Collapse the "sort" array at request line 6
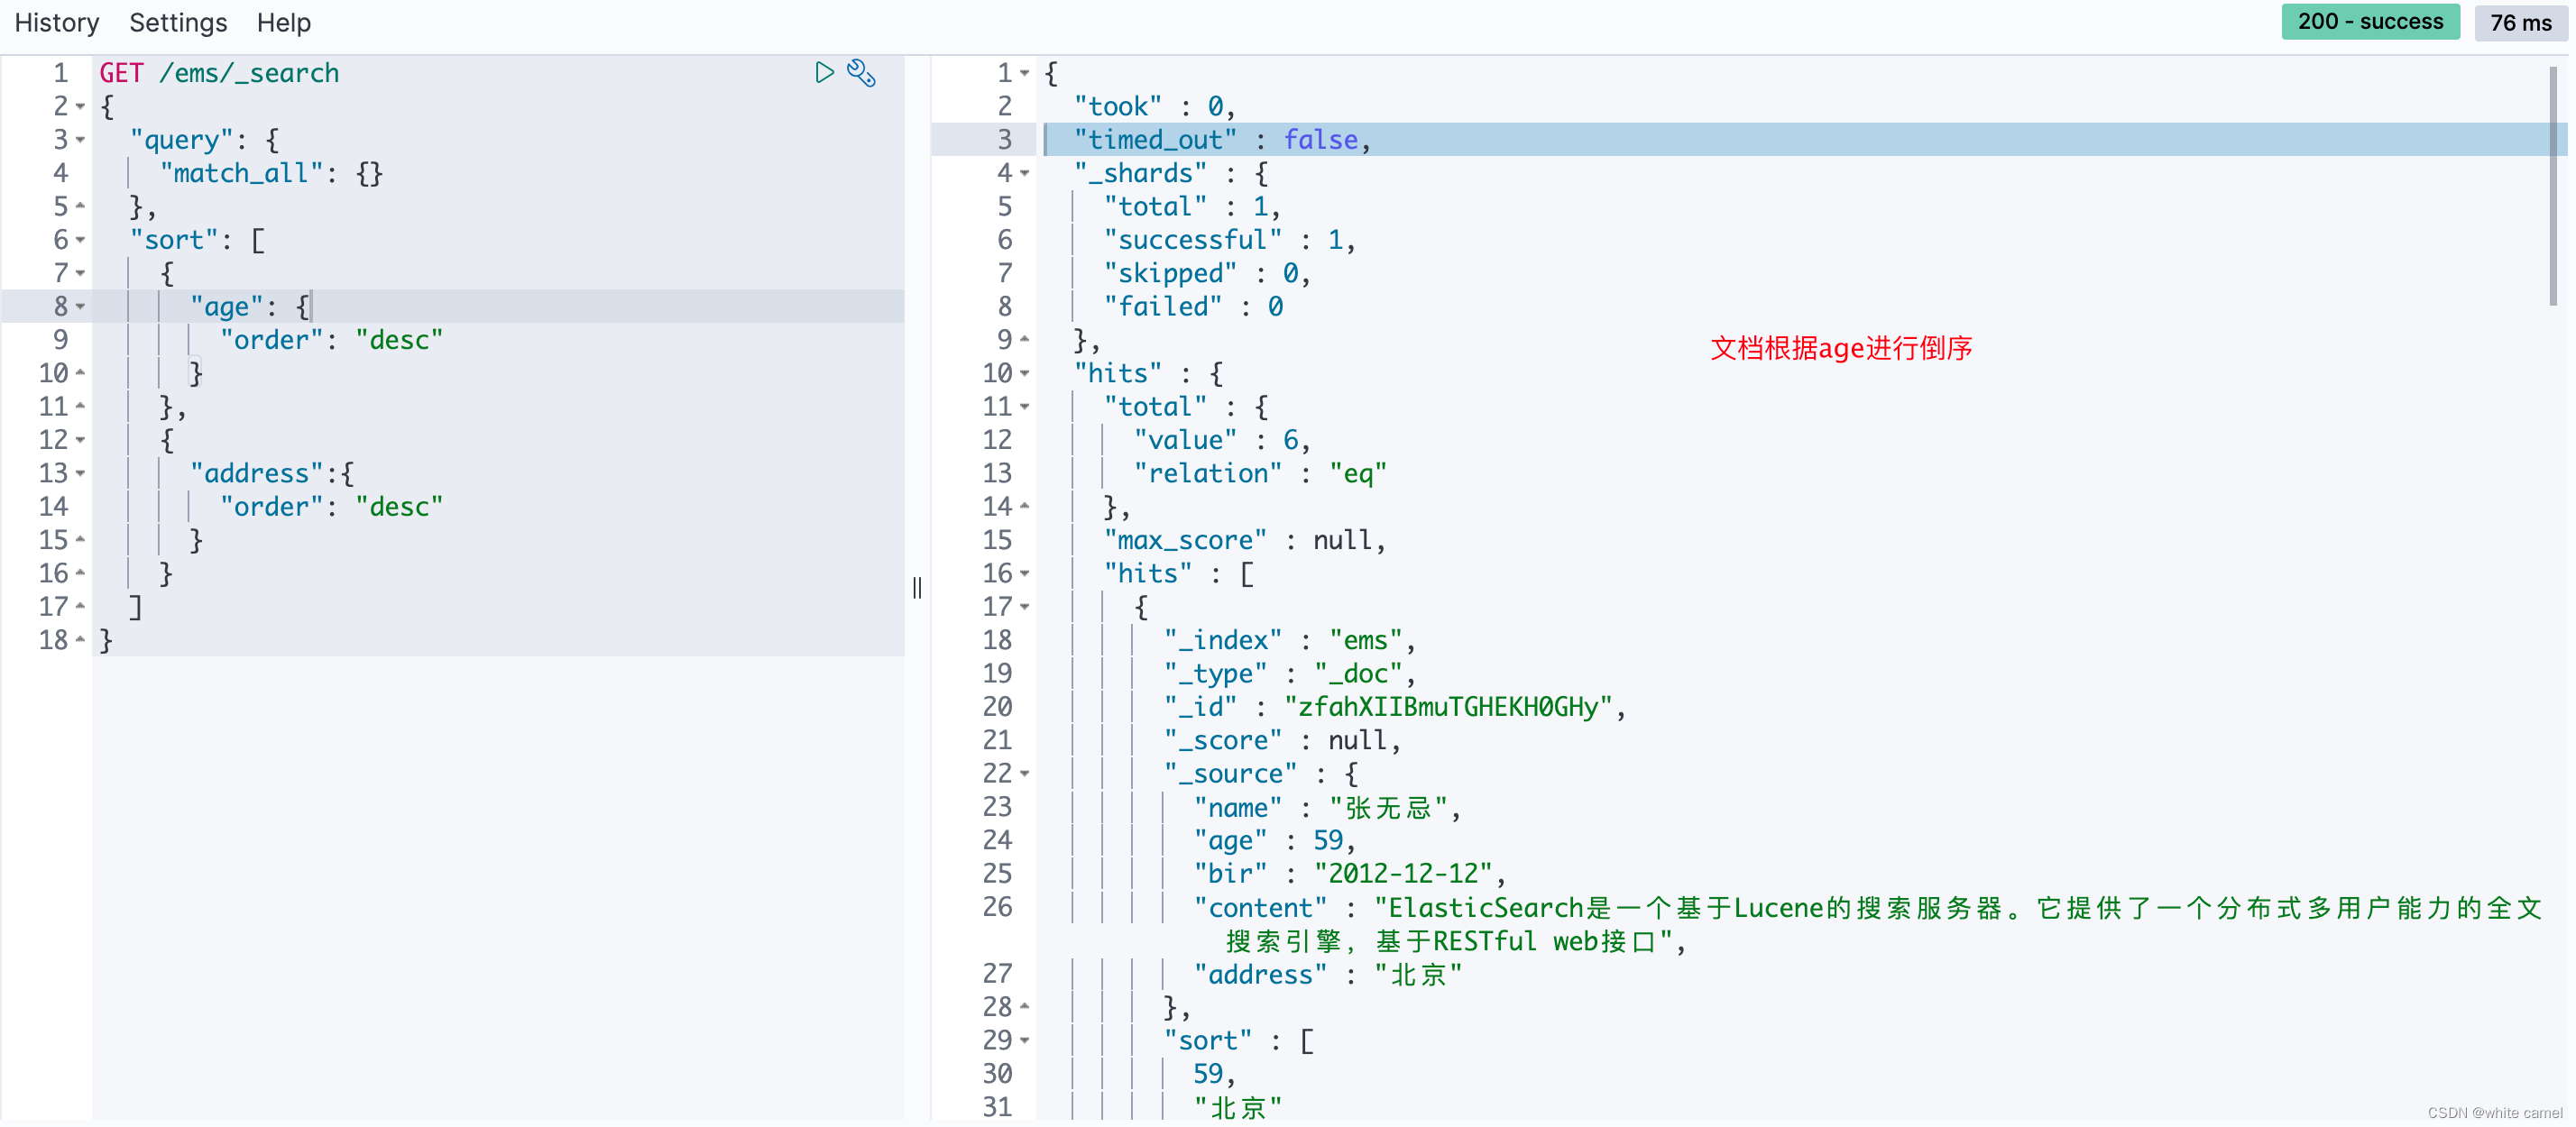Screen dimensions: 2576x1127 point(81,240)
